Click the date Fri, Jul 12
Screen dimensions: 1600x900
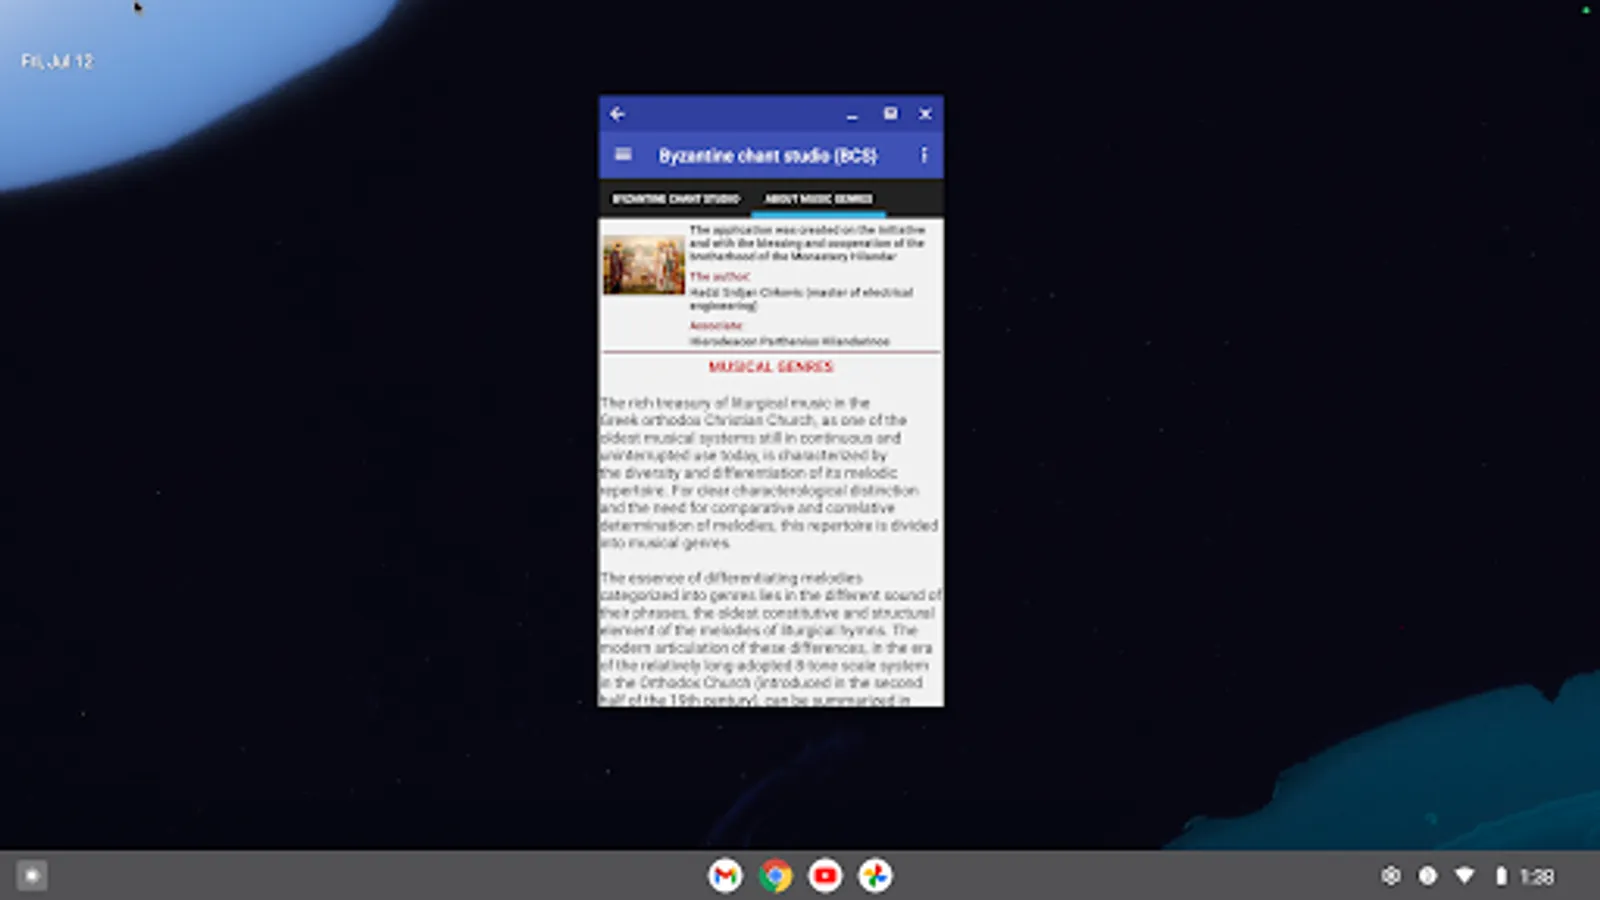click(57, 61)
